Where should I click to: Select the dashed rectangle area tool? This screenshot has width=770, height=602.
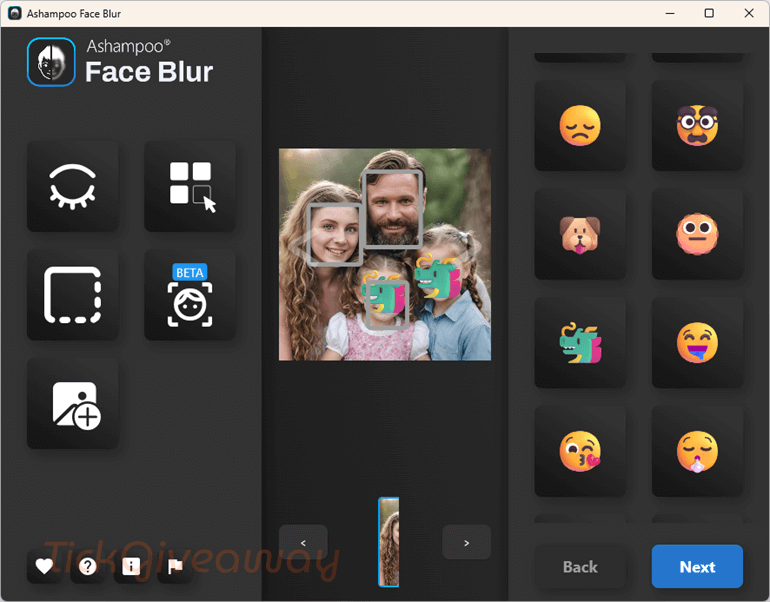pos(73,295)
